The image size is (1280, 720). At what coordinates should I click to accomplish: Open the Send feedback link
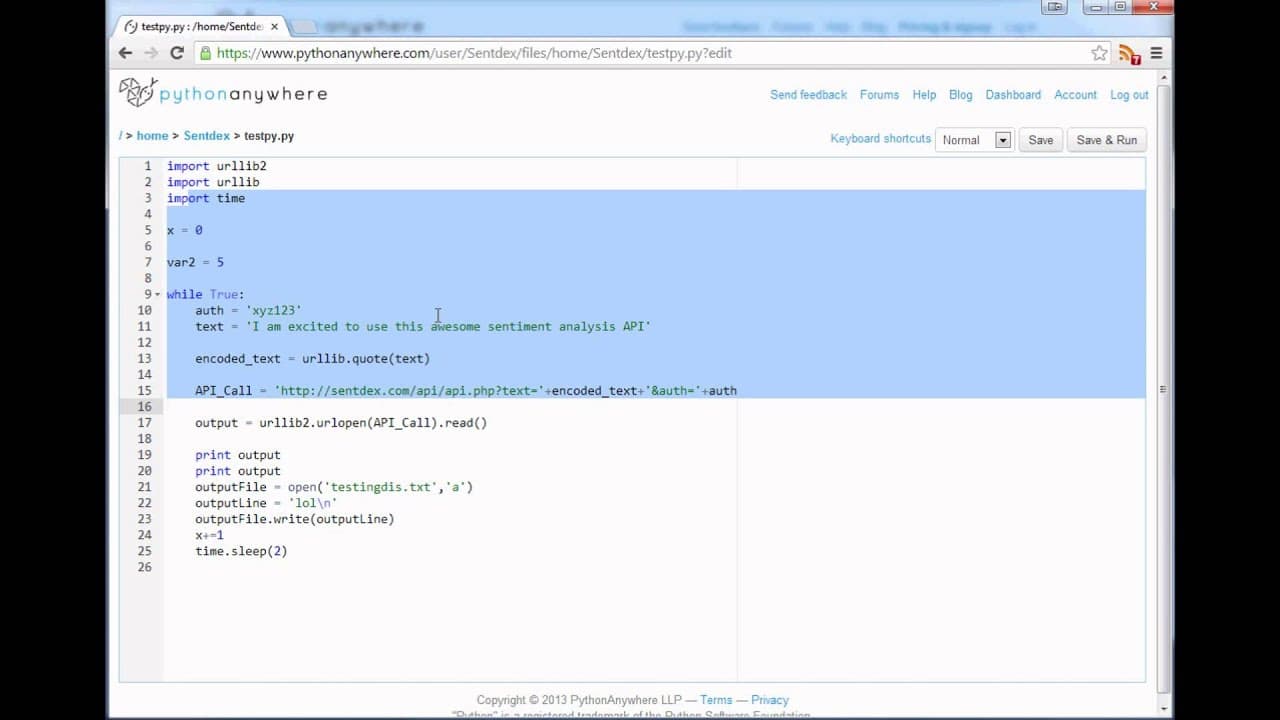(808, 94)
